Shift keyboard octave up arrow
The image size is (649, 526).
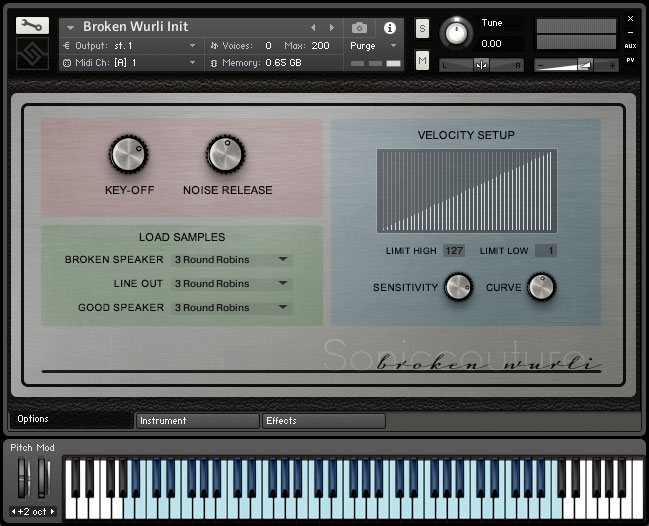52,512
